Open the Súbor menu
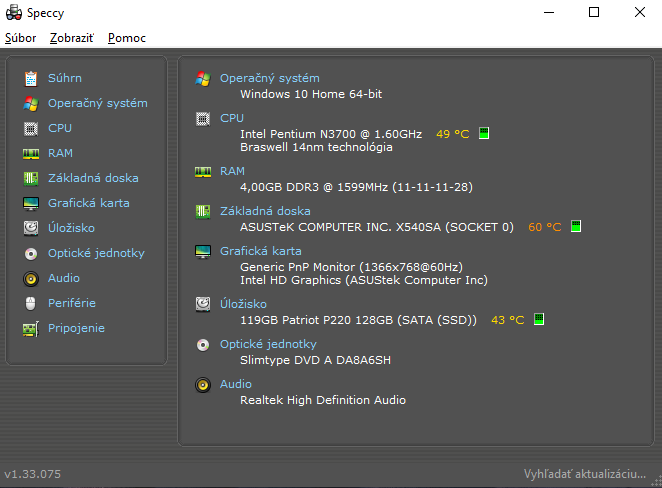Image resolution: width=662 pixels, height=488 pixels. point(21,38)
